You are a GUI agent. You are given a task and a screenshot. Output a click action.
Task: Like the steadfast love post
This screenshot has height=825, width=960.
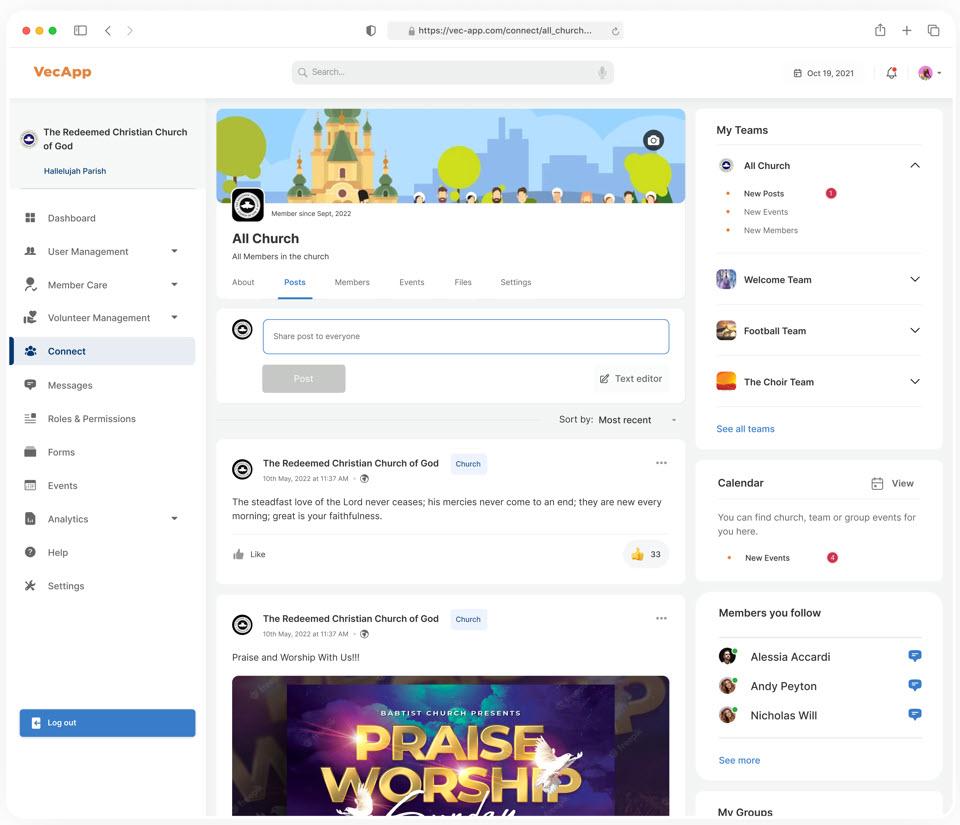click(x=249, y=554)
